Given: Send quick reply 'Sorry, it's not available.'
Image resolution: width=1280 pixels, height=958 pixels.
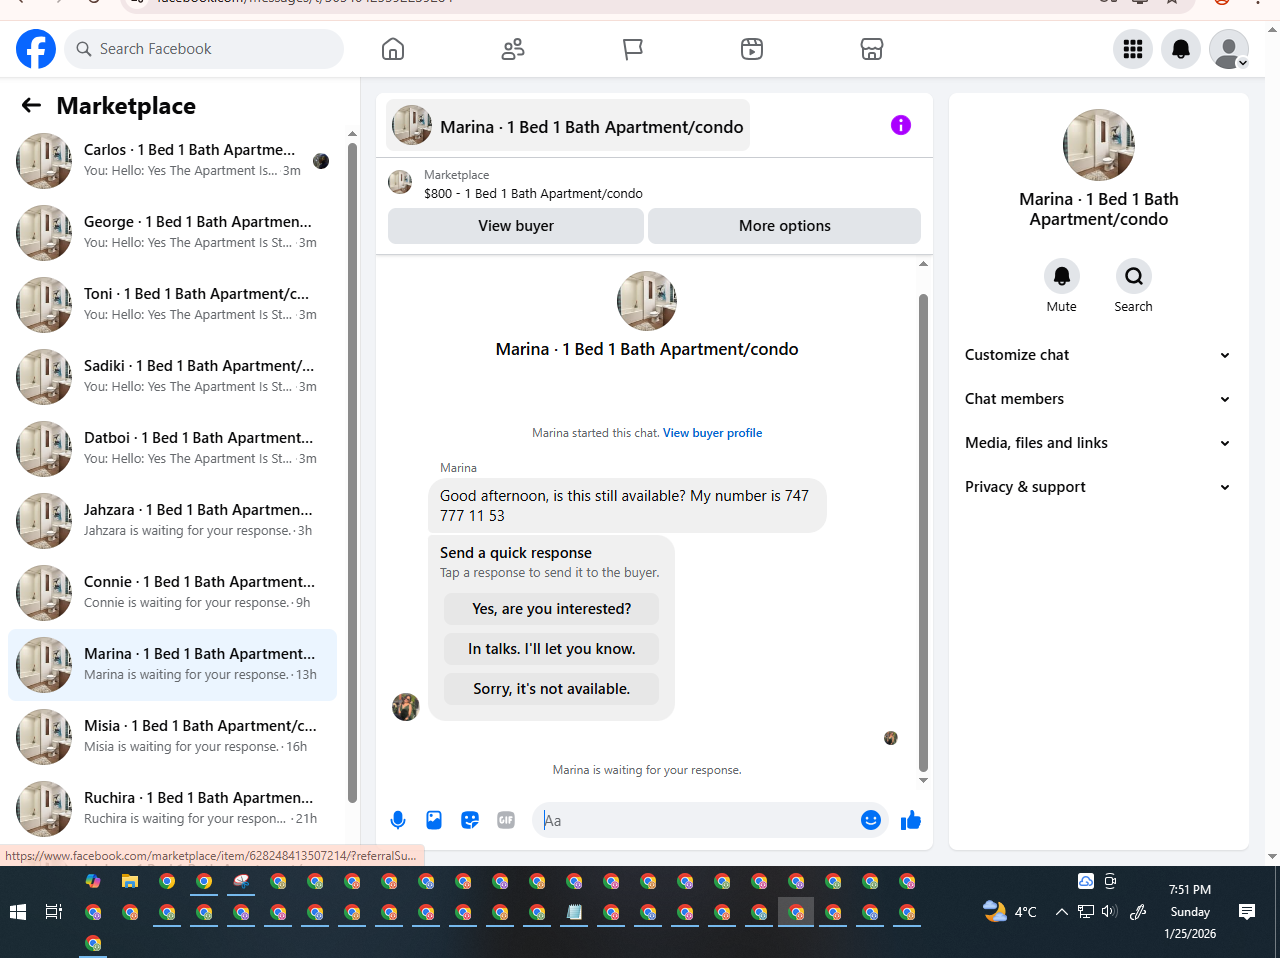Looking at the screenshot, I should coord(552,689).
